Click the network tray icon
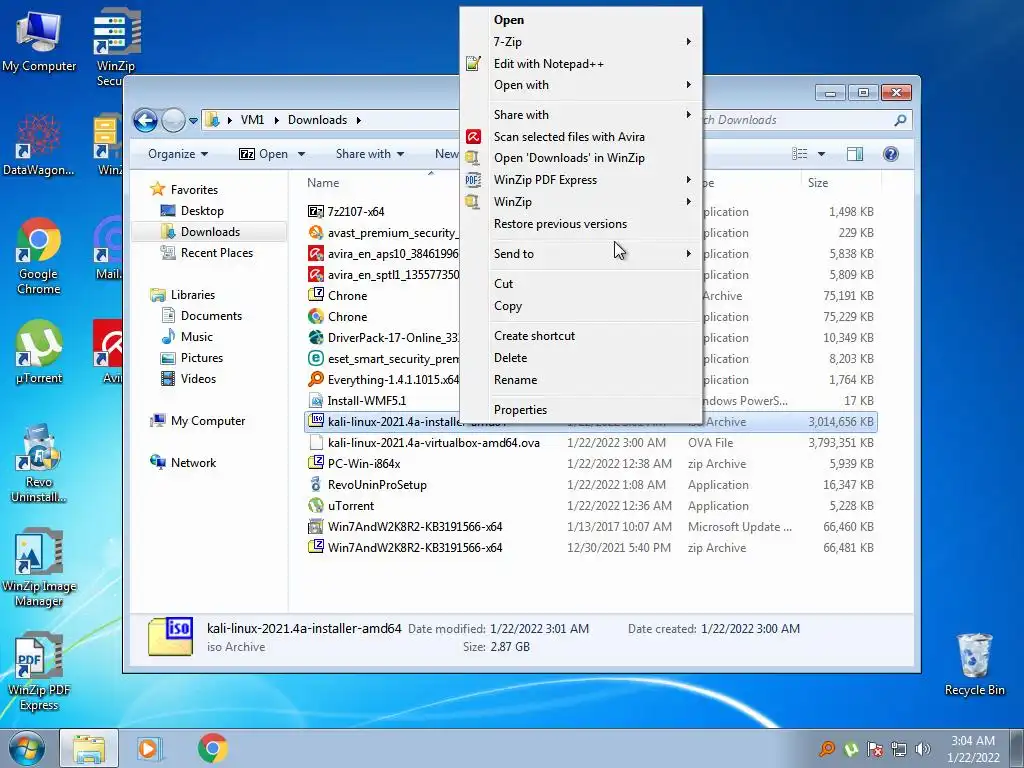Viewport: 1024px width, 768px height. click(899, 748)
